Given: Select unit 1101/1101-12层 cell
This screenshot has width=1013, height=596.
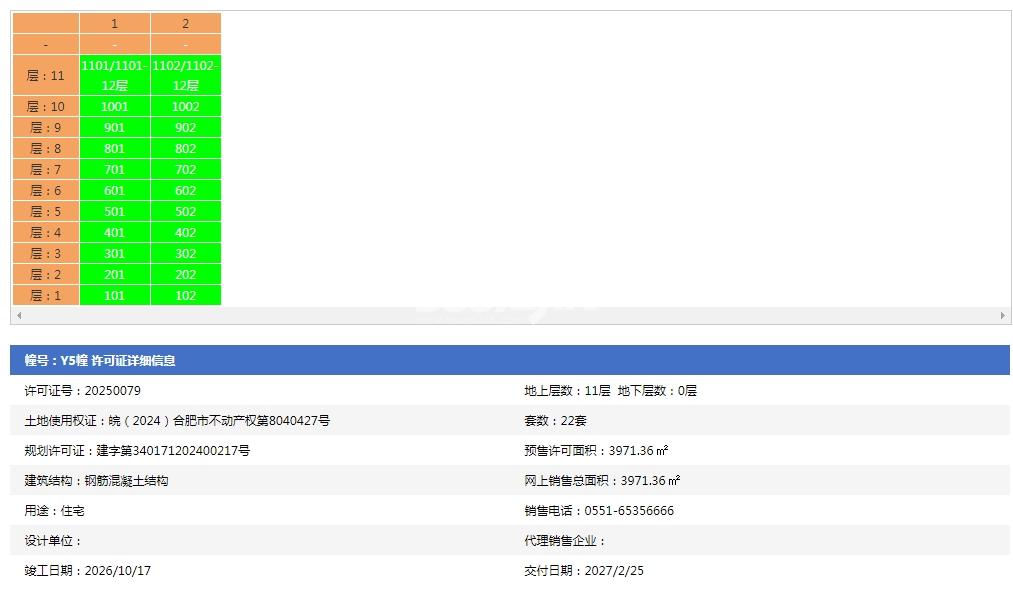Looking at the screenshot, I should [x=114, y=75].
